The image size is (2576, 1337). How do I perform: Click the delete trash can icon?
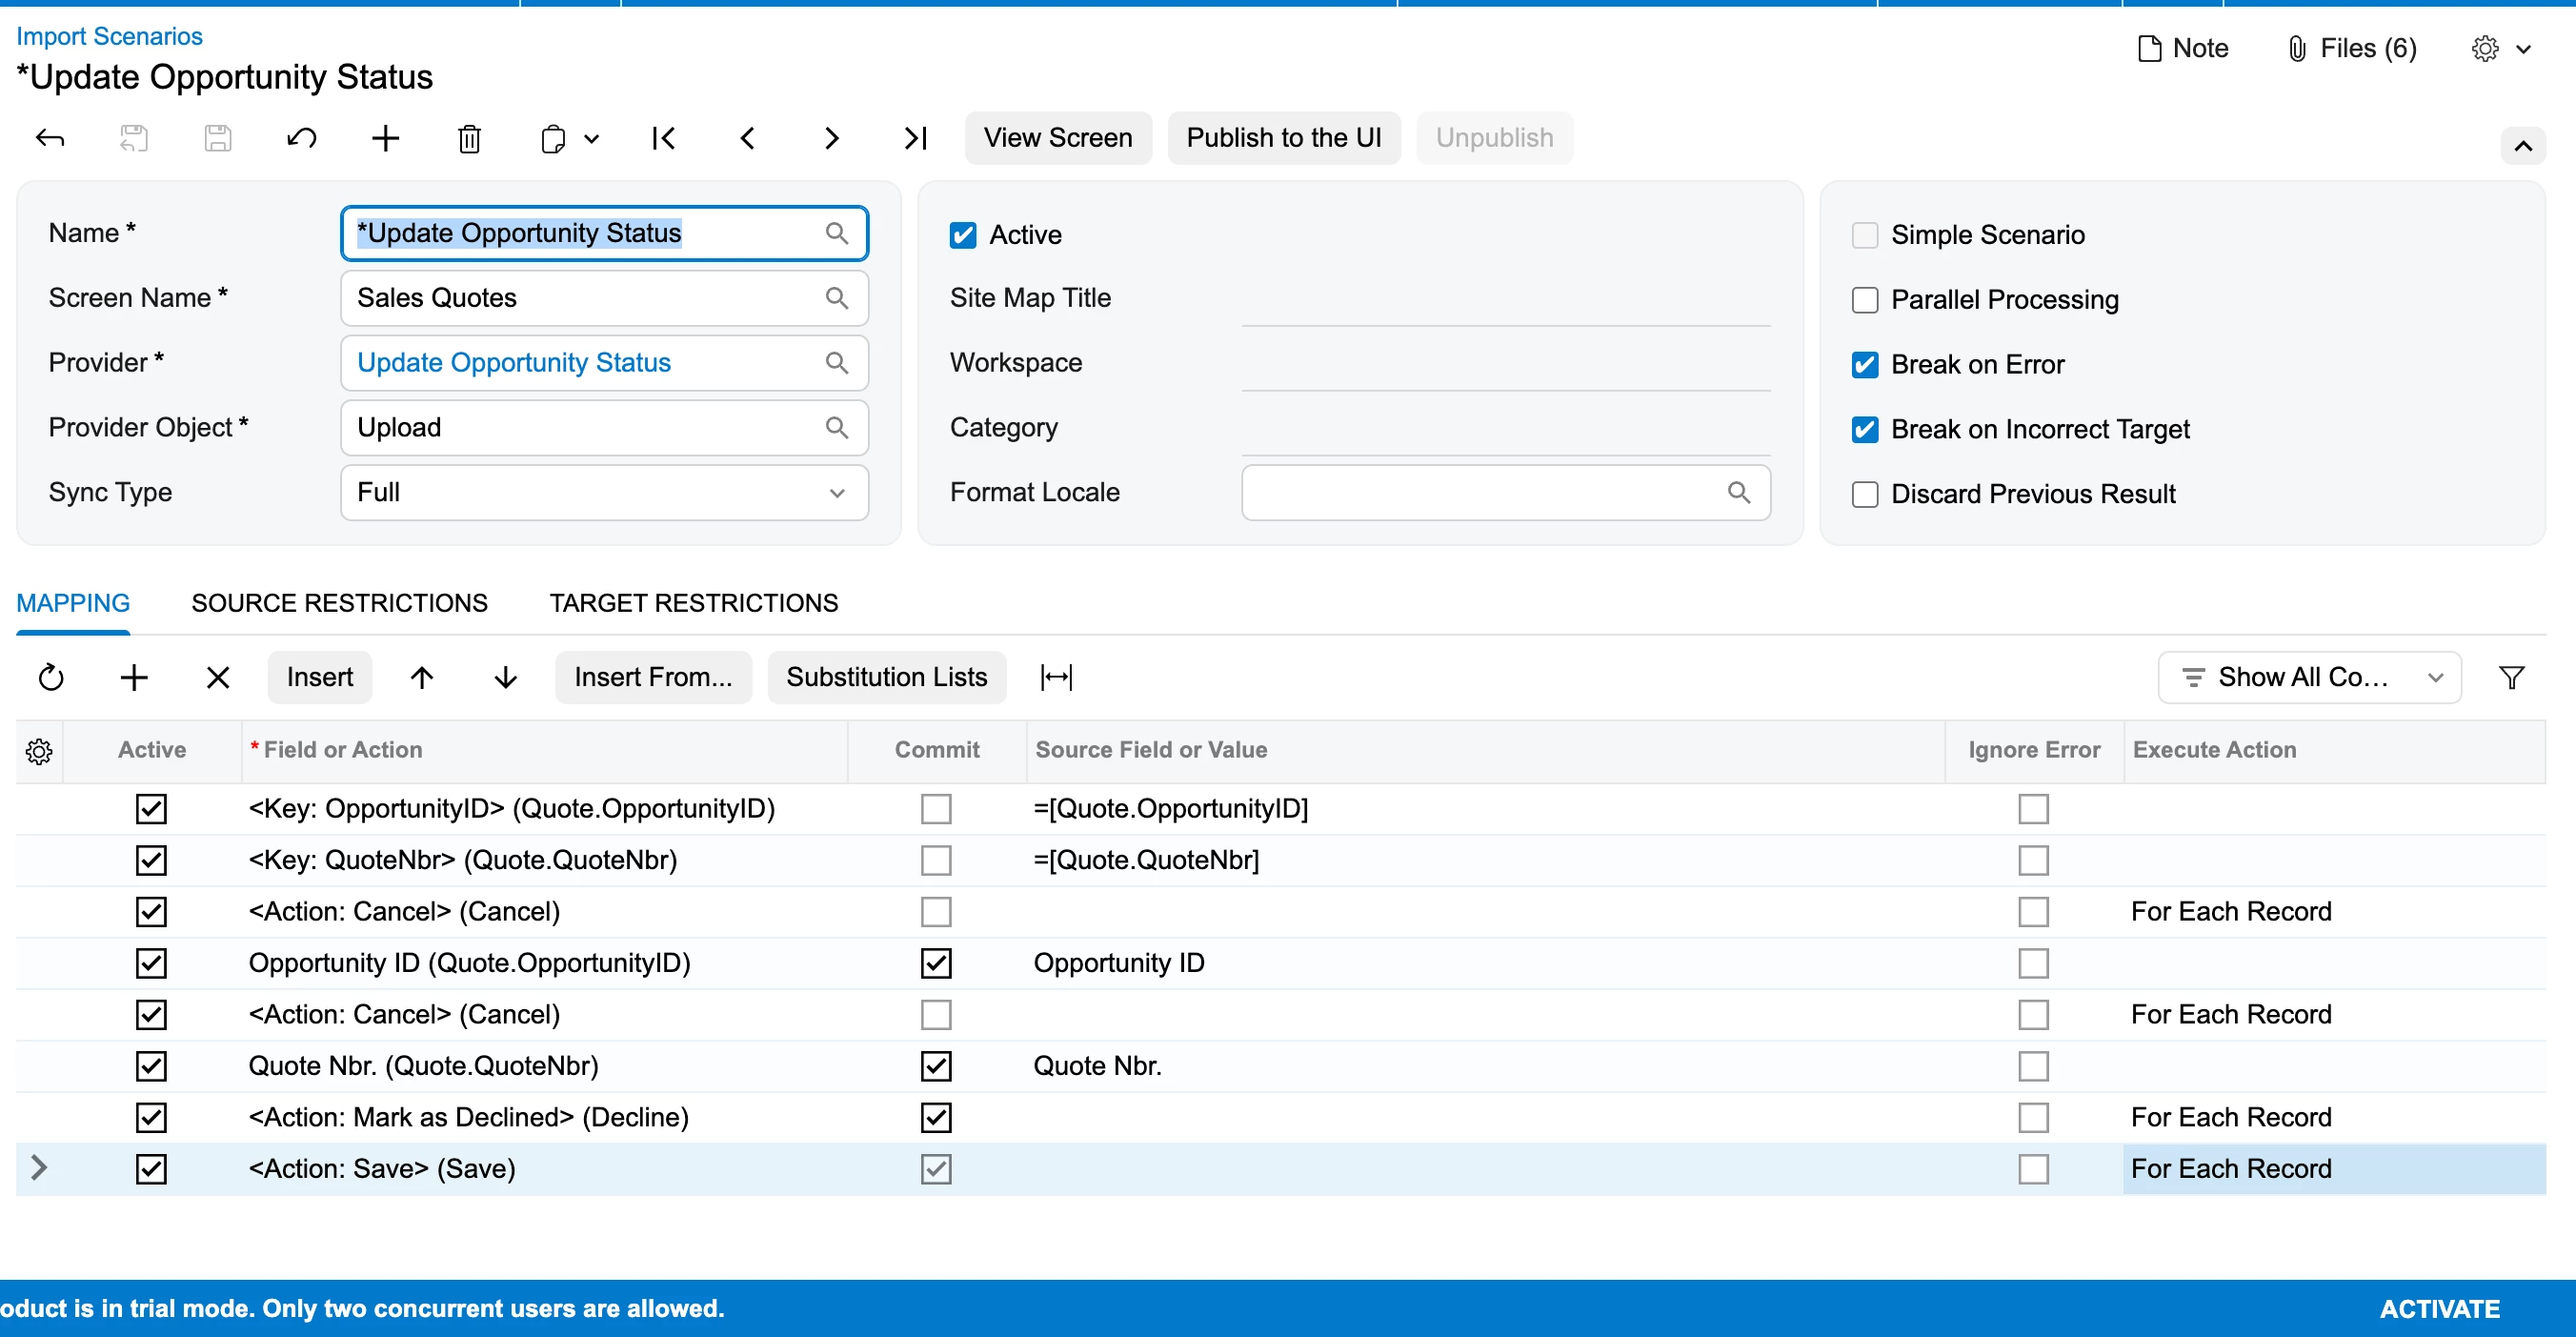[469, 138]
